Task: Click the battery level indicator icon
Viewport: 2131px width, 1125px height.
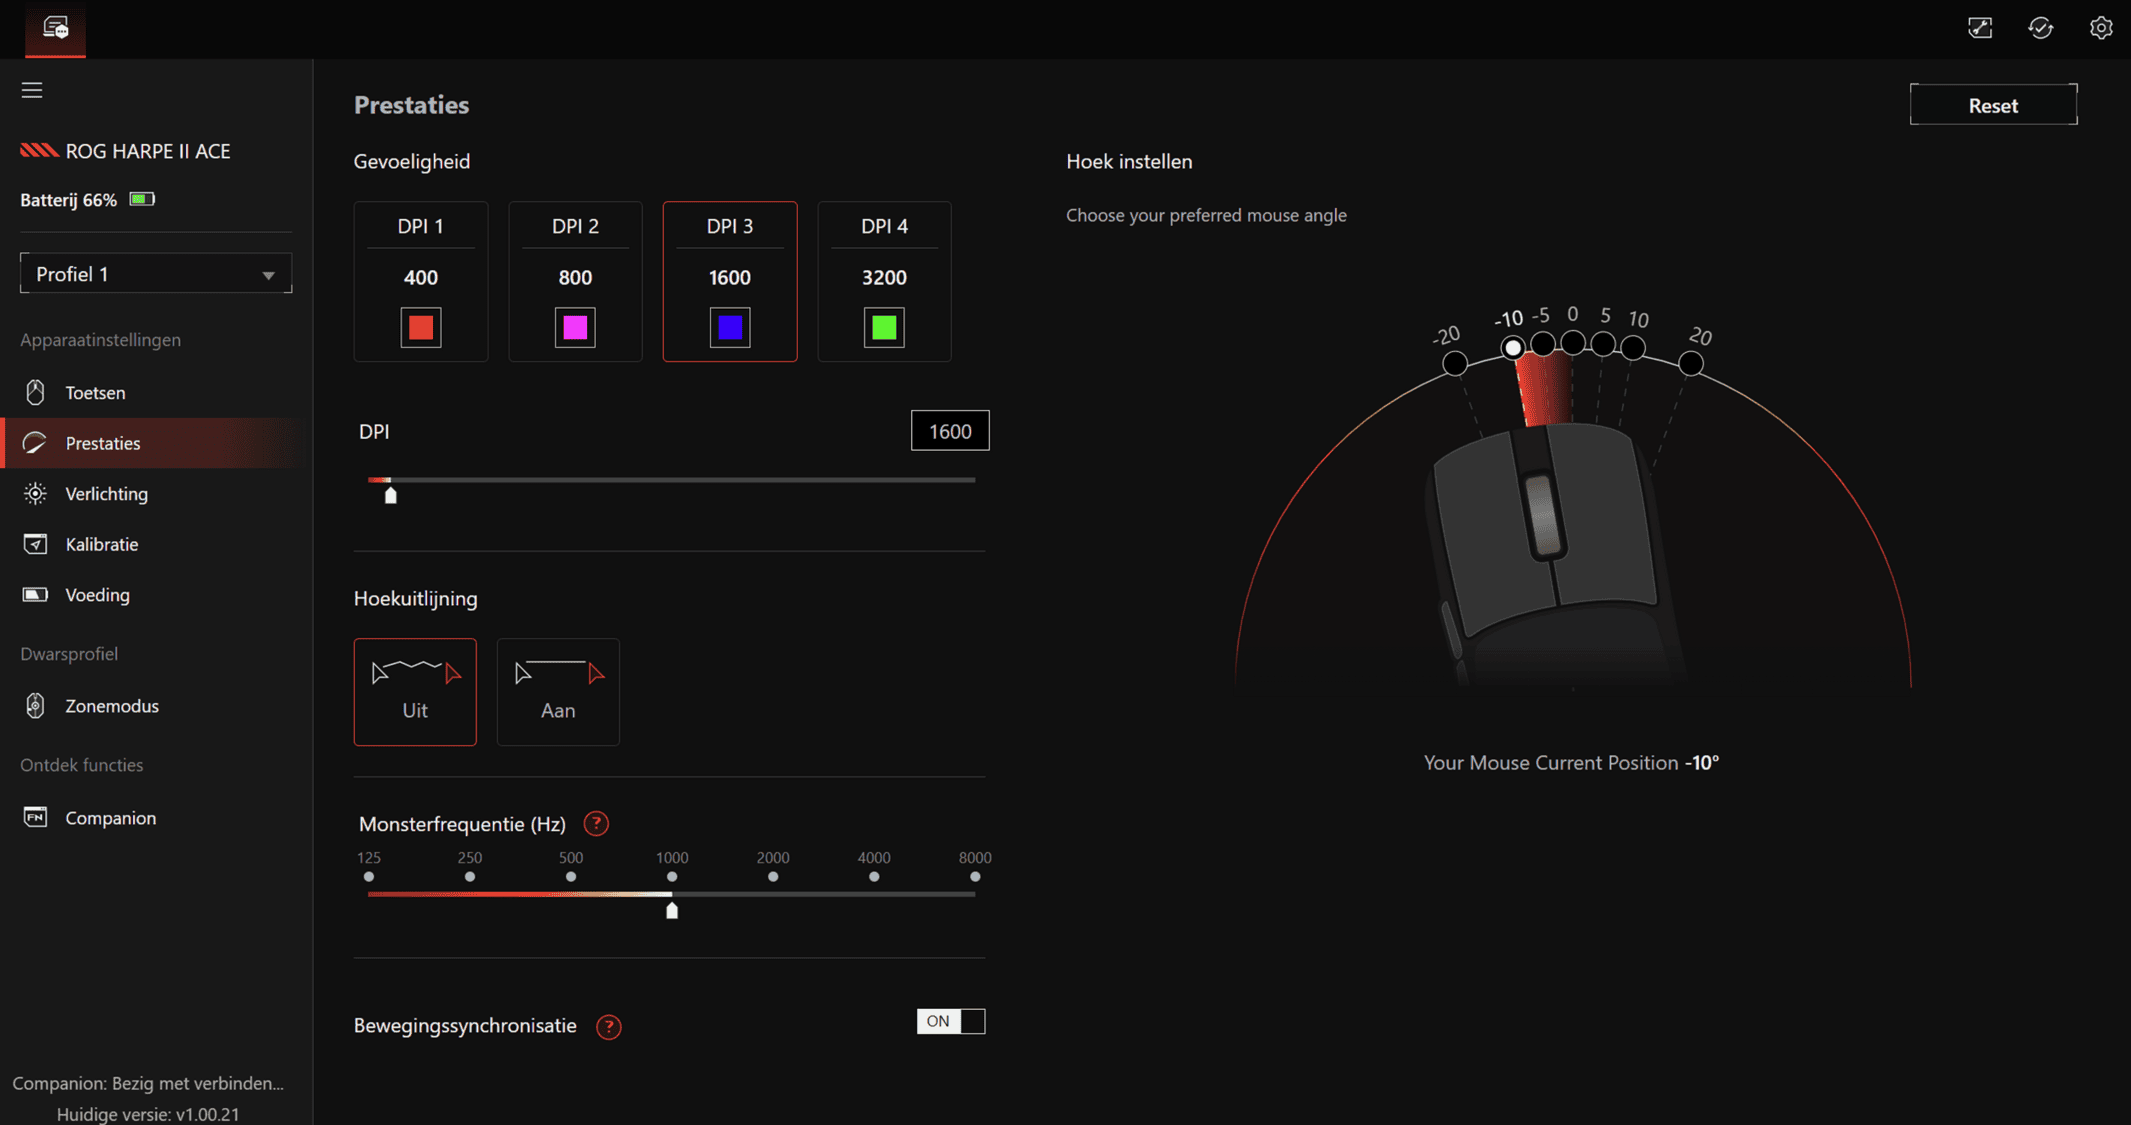Action: click(x=142, y=199)
